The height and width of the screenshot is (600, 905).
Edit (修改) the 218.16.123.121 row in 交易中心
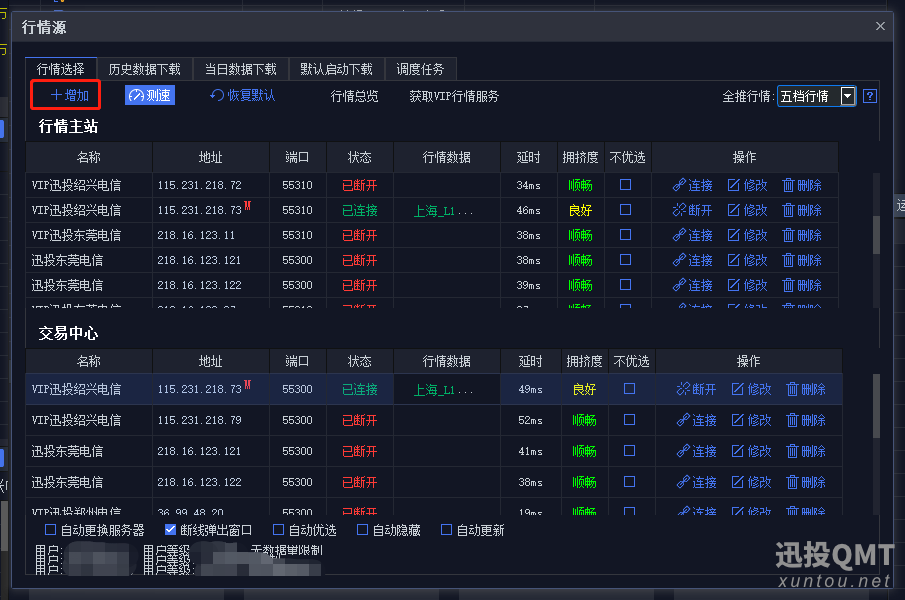[751, 451]
